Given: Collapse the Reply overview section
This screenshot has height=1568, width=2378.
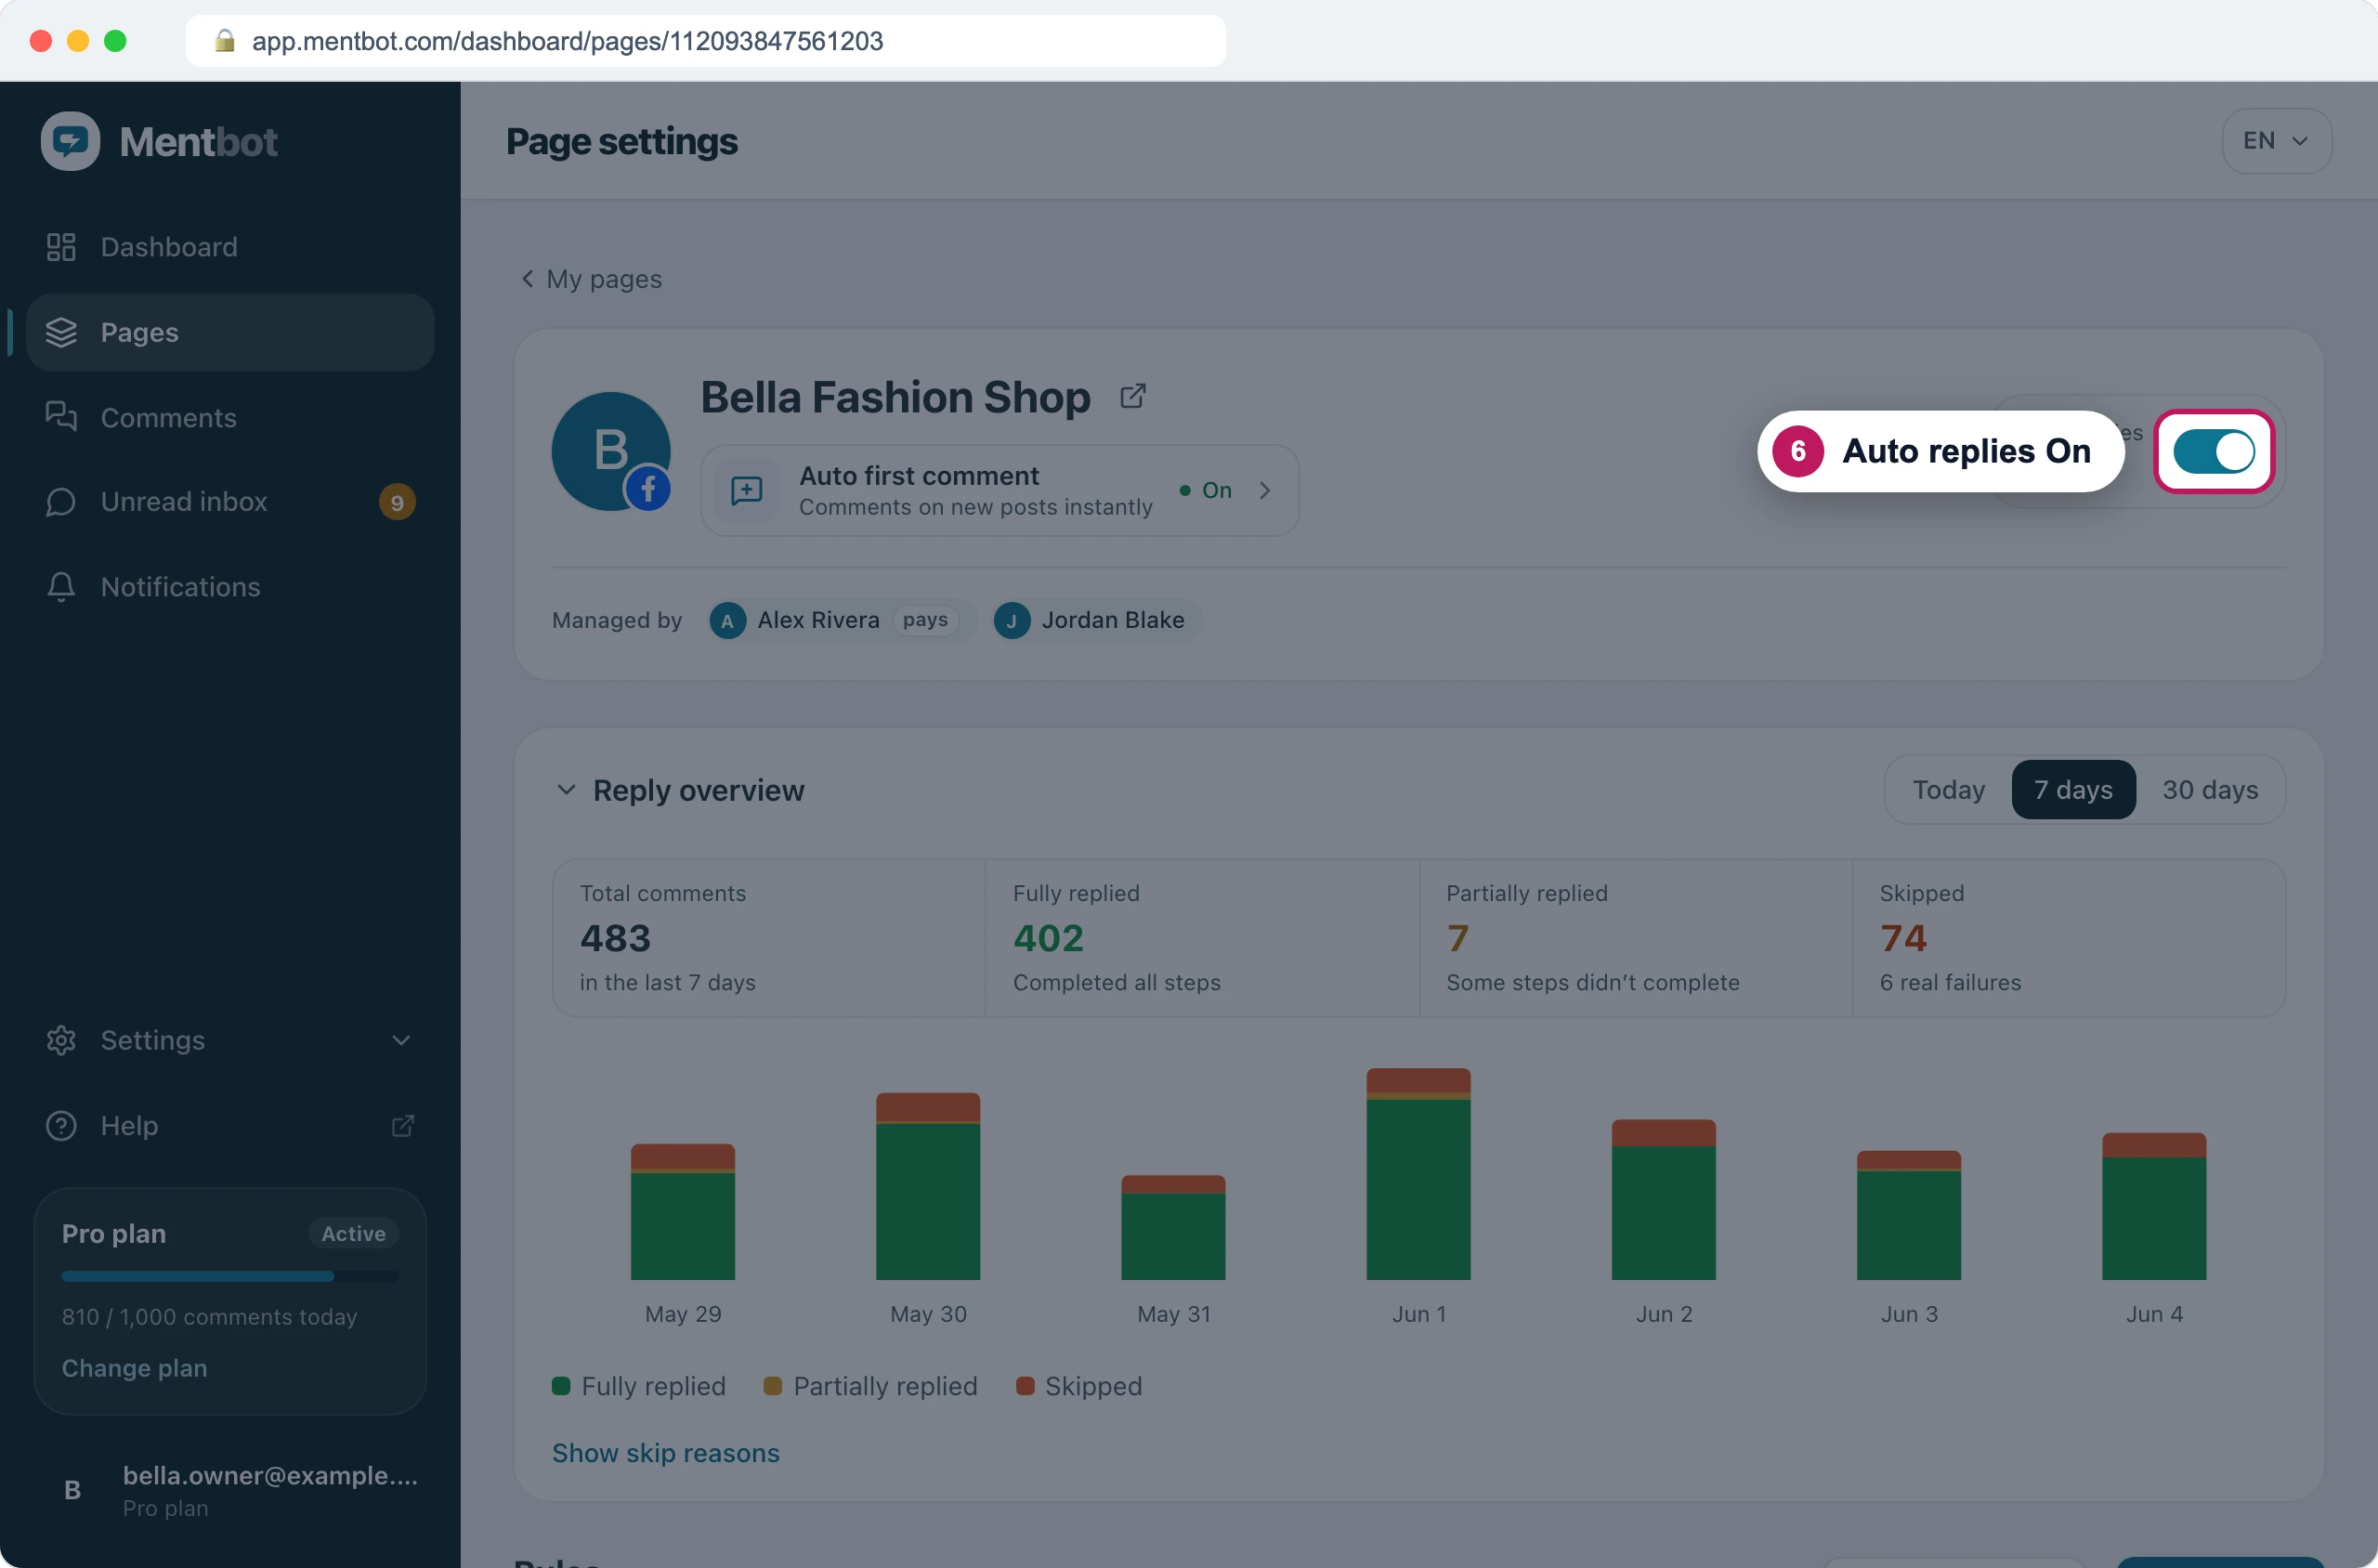Looking at the screenshot, I should click(x=566, y=790).
